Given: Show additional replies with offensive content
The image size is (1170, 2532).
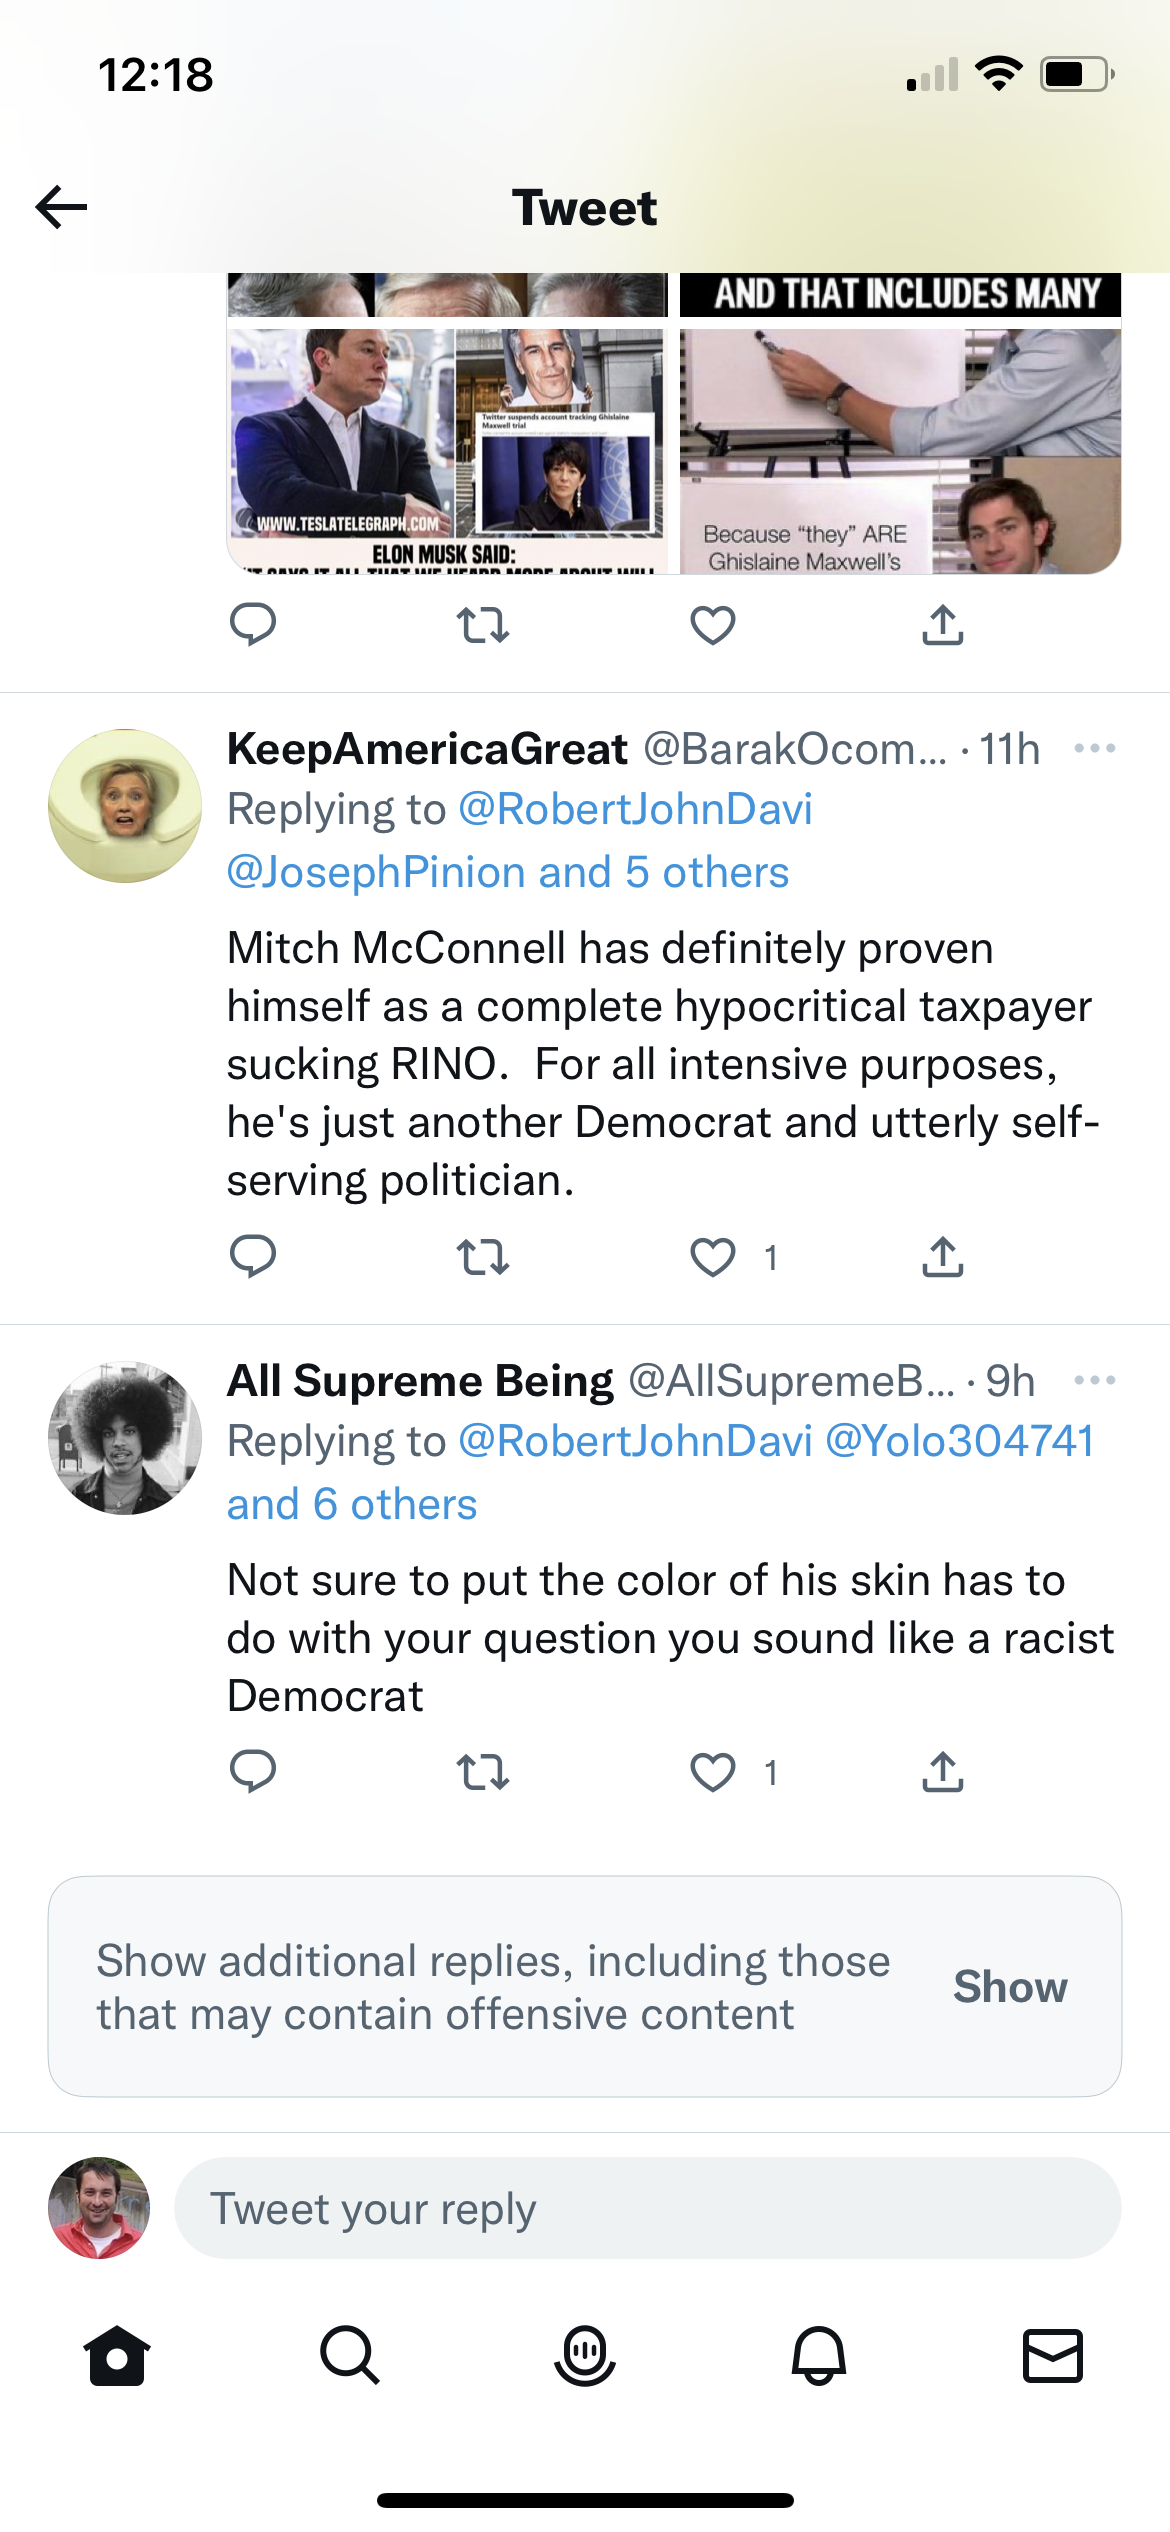Looking at the screenshot, I should pyautogui.click(x=1010, y=1987).
